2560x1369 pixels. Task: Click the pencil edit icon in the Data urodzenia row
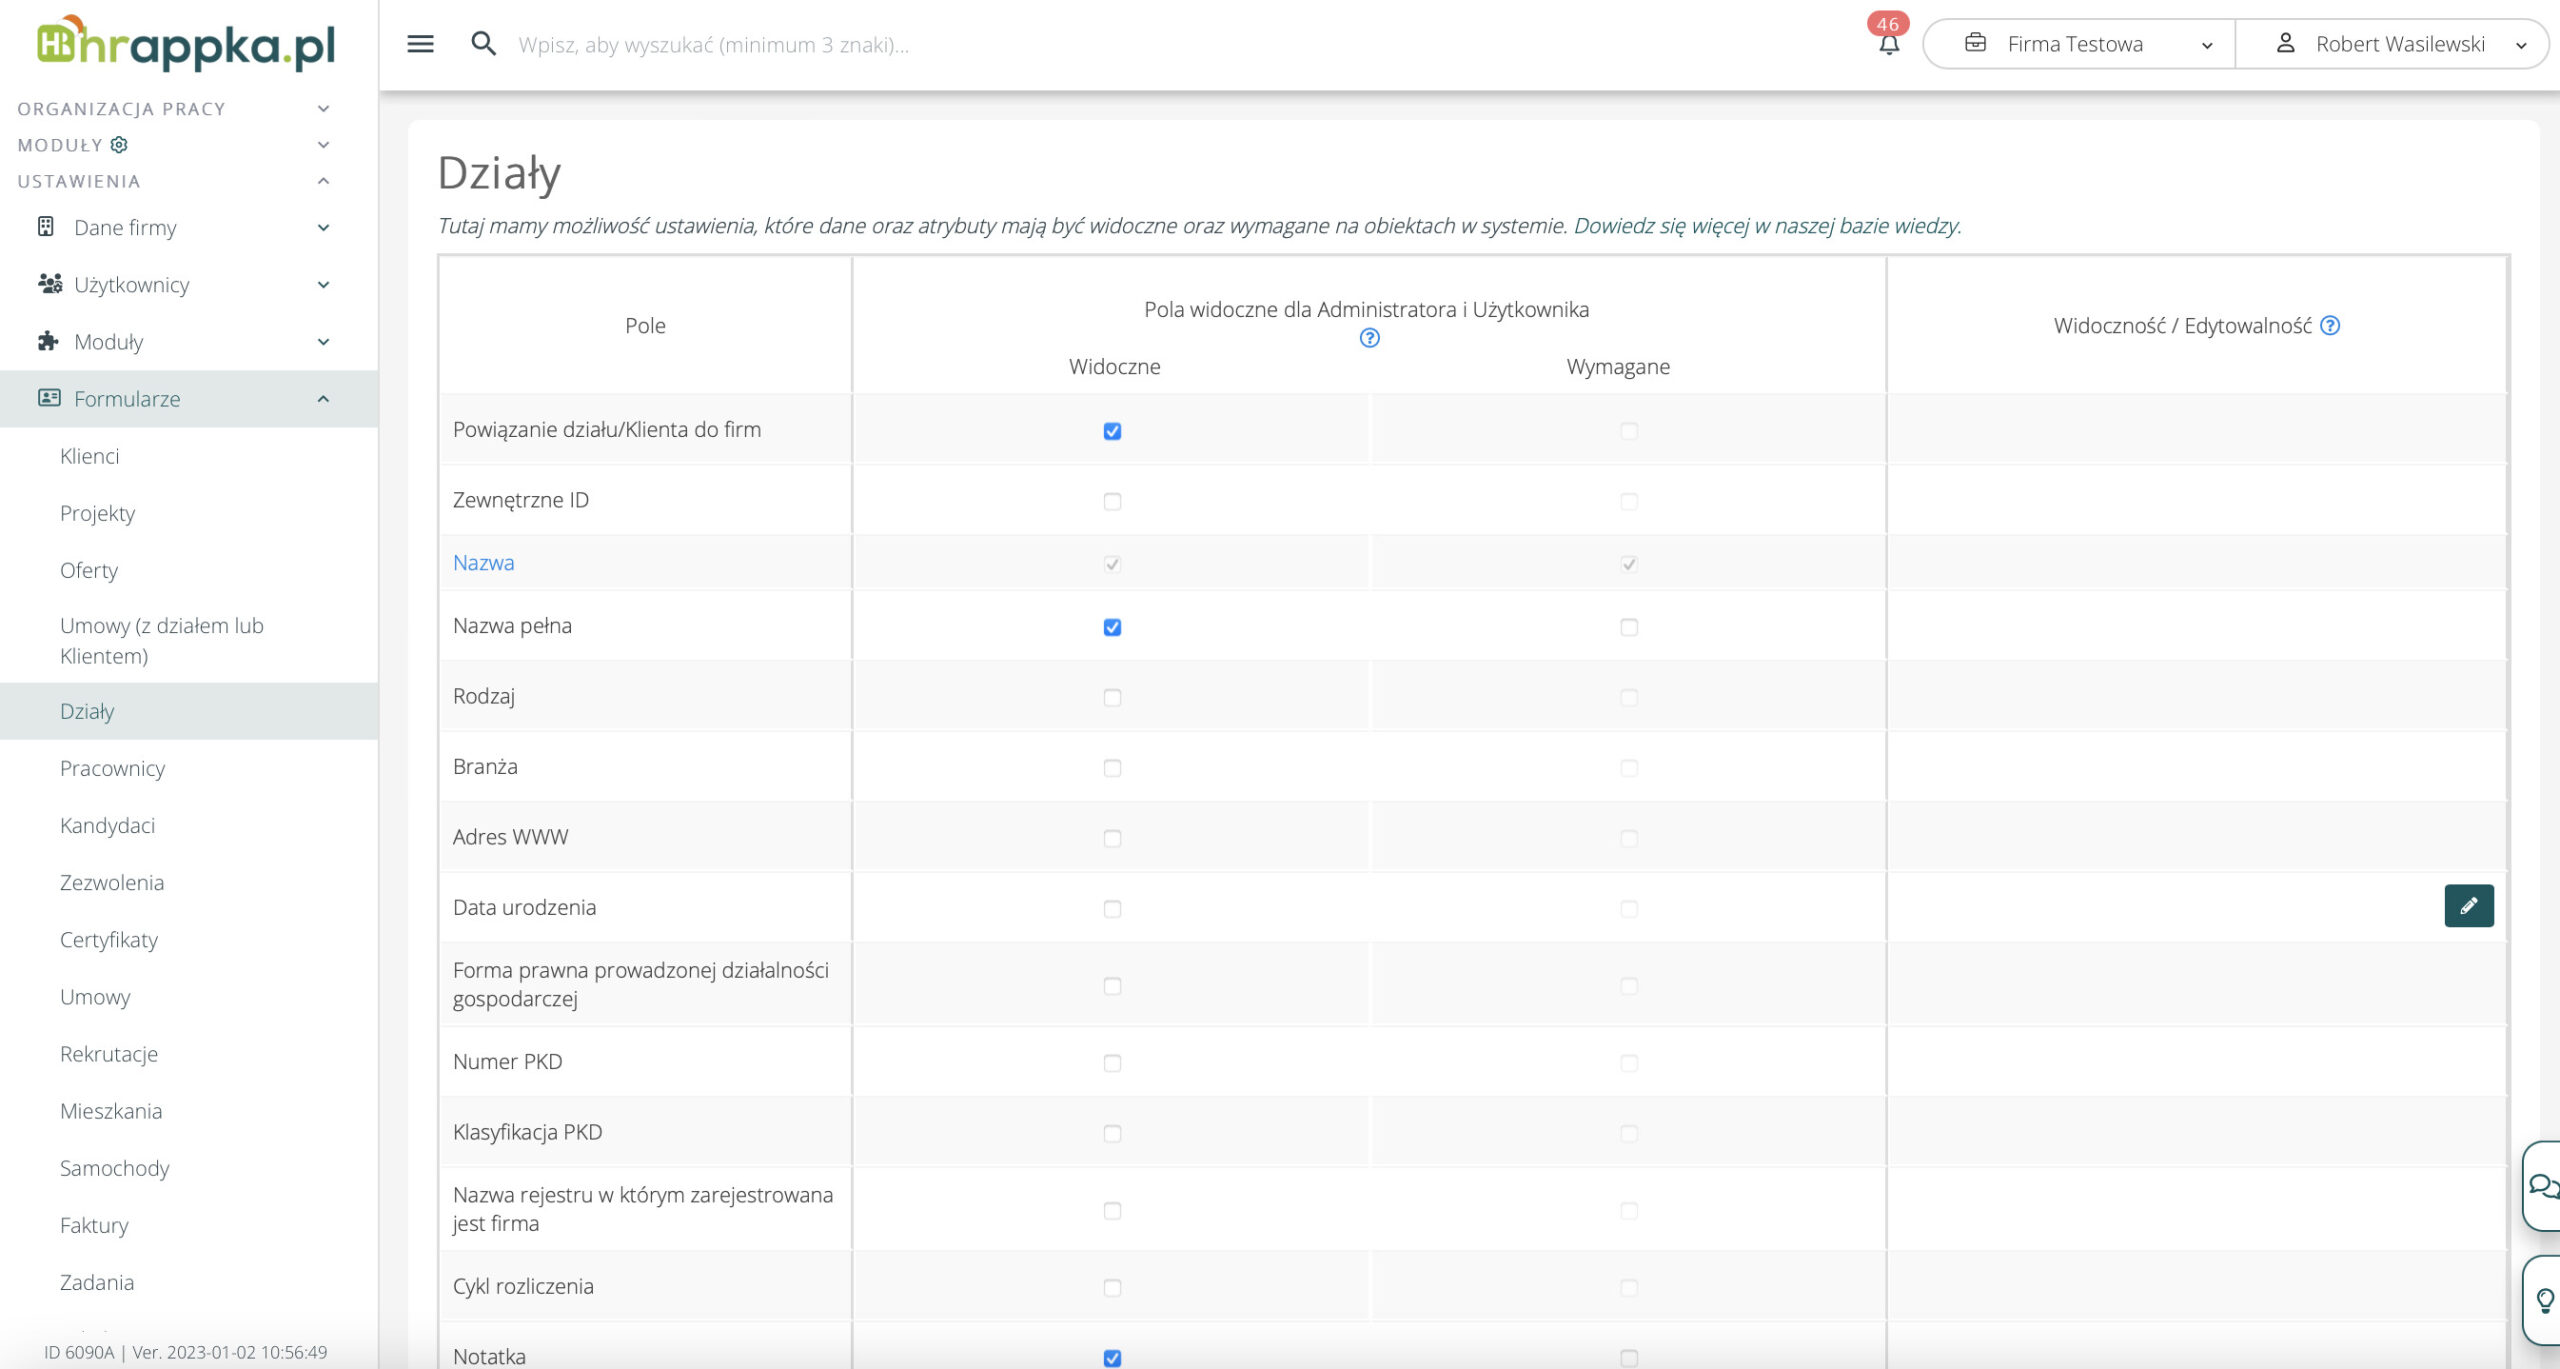pos(2468,906)
